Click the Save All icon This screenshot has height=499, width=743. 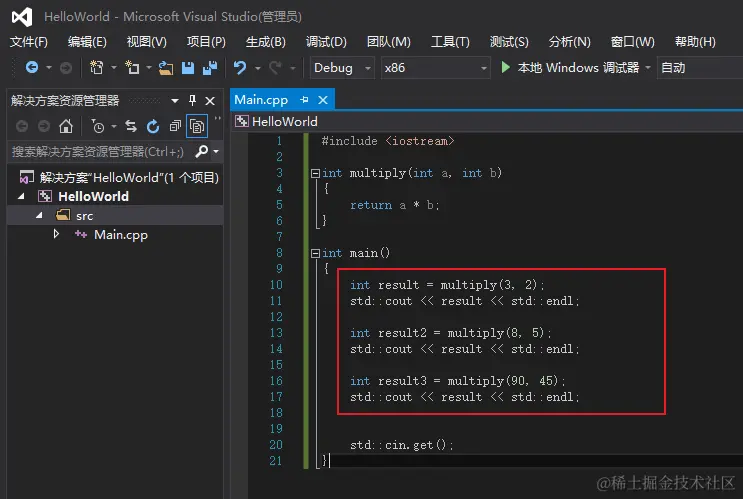(x=210, y=68)
